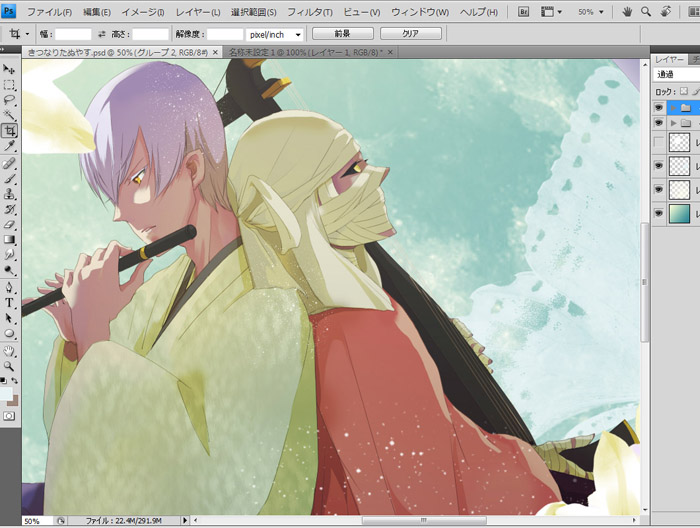Open the ウィンドウ(W) menu
Image resolution: width=700 pixels, height=528 pixels.
420,12
